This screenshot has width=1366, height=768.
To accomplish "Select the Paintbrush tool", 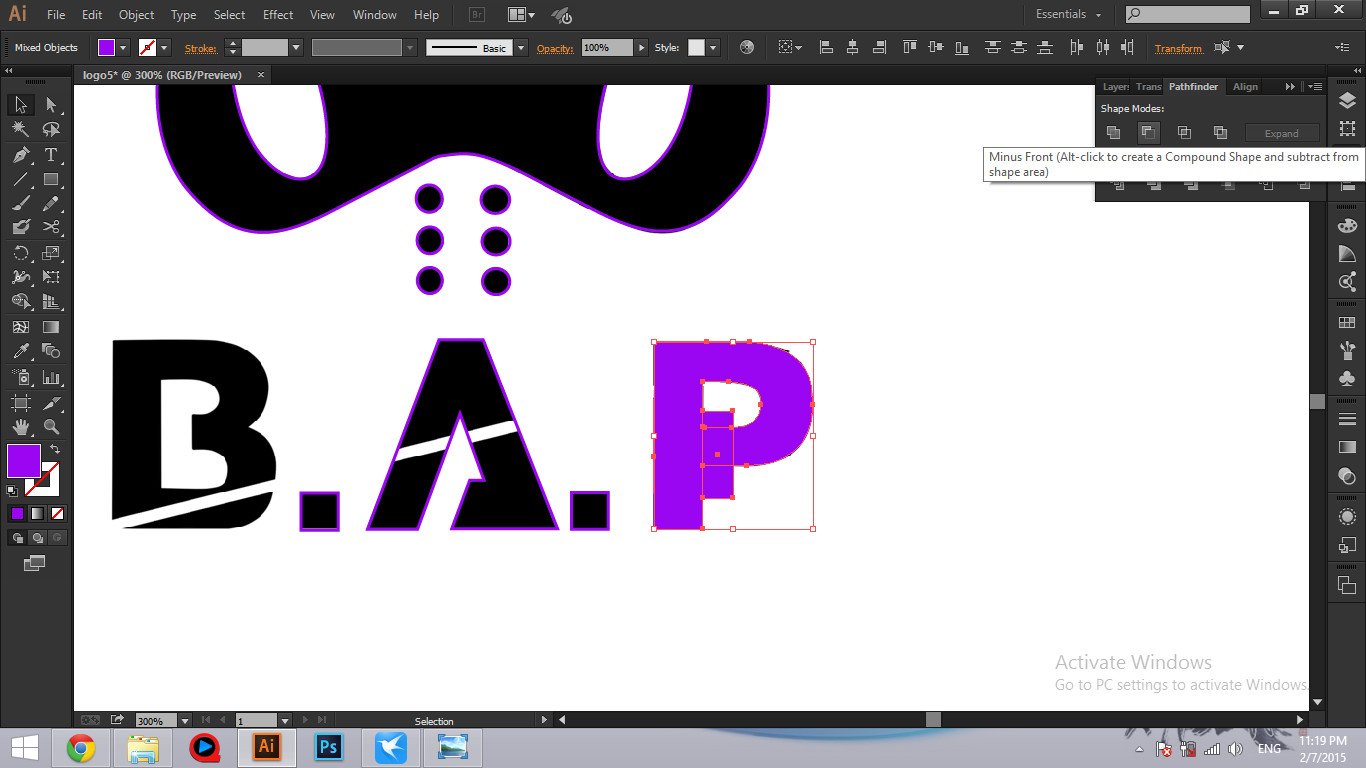I will pyautogui.click(x=21, y=203).
